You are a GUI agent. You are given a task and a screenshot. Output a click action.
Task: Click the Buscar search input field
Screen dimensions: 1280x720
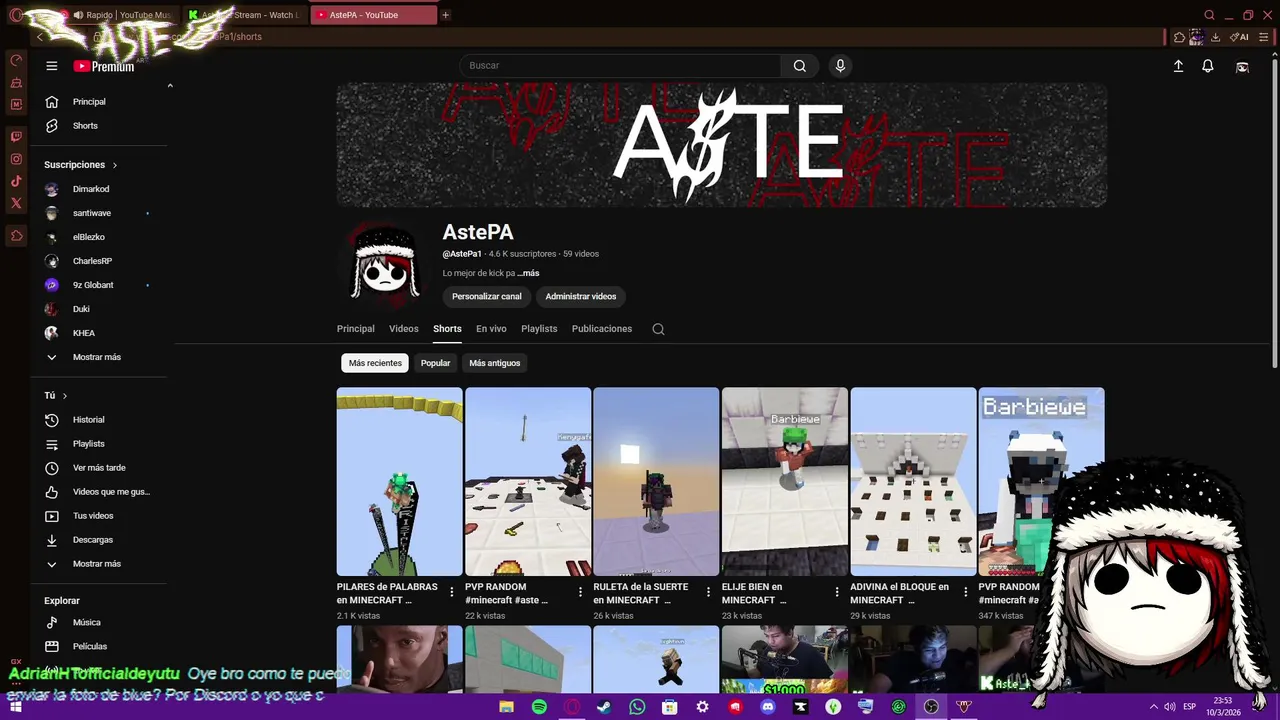click(620, 66)
